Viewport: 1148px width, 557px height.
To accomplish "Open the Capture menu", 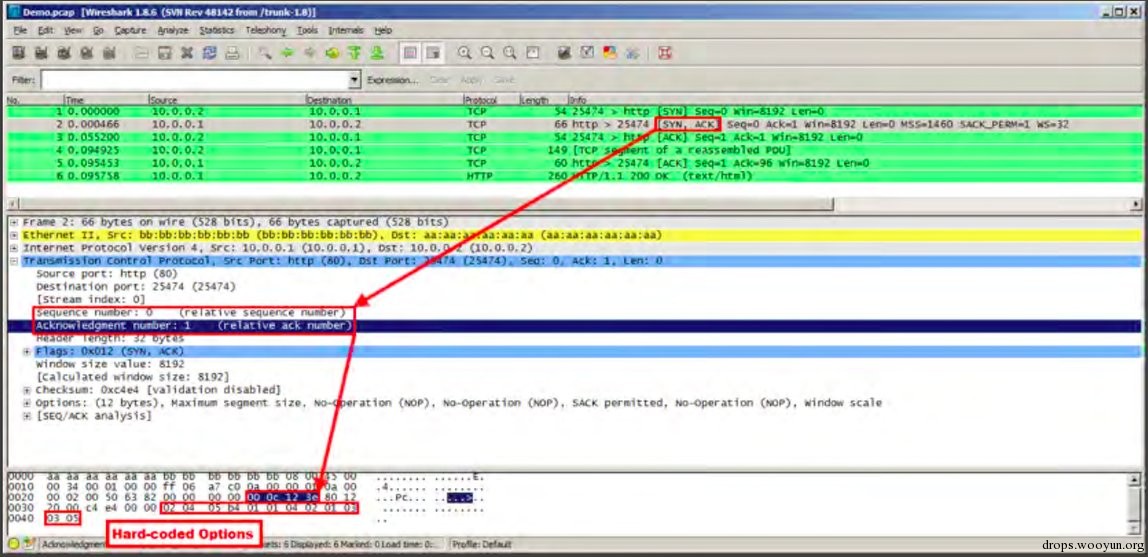I will coord(130,30).
